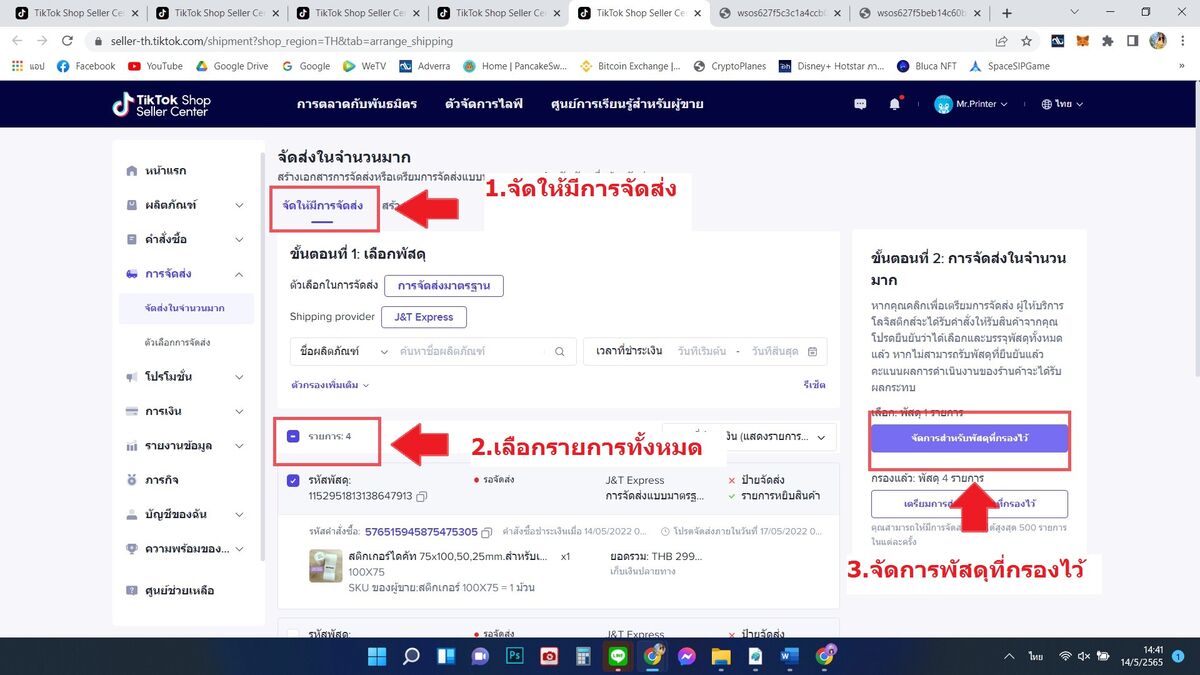Expand ตัวกรองเพิ่มเติม additional filters
The height and width of the screenshot is (675, 1200).
(x=330, y=385)
